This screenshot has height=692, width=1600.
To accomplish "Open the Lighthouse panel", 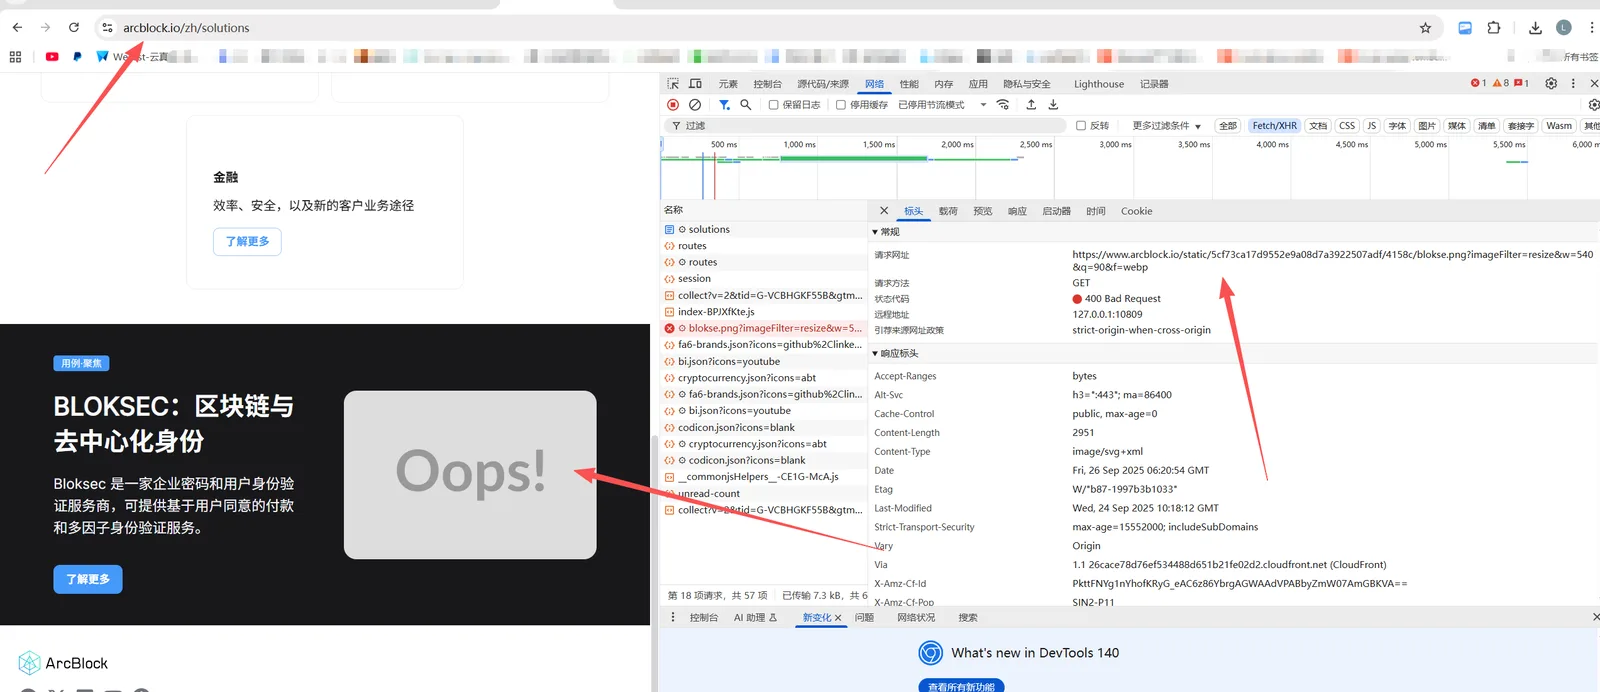I will coord(1098,84).
